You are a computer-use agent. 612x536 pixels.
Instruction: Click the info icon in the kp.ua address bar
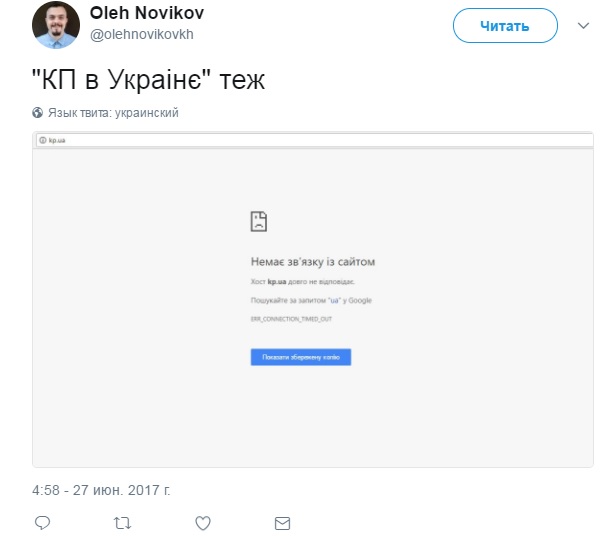pyautogui.click(x=42, y=140)
